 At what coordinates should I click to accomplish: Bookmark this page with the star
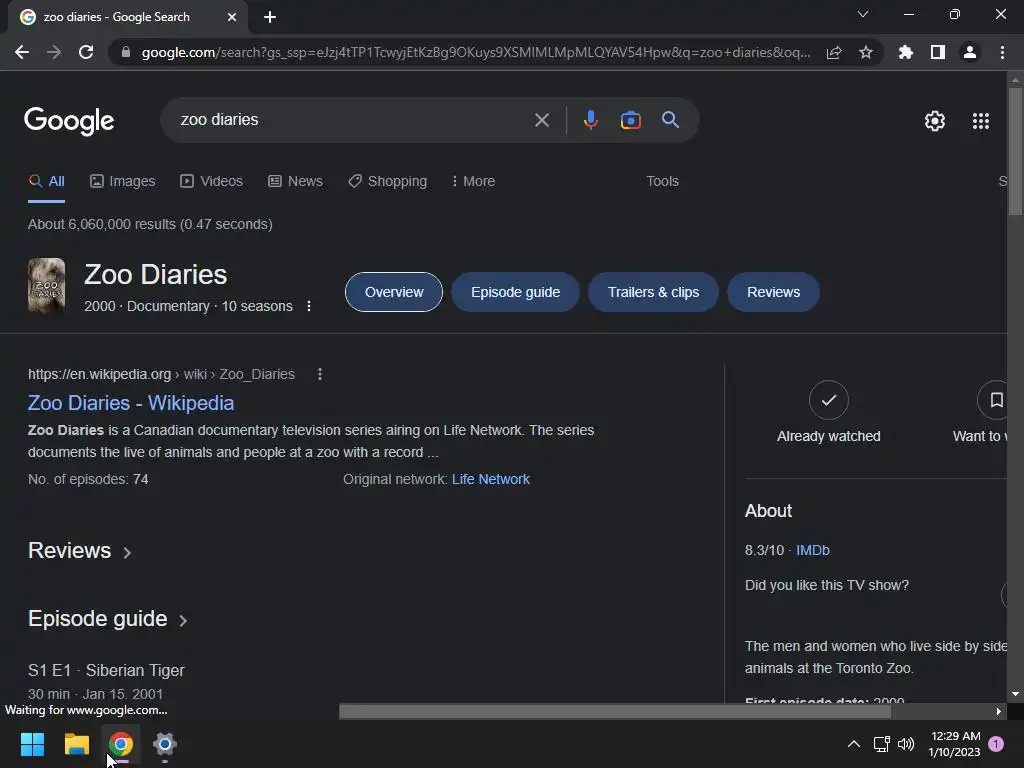click(x=866, y=52)
